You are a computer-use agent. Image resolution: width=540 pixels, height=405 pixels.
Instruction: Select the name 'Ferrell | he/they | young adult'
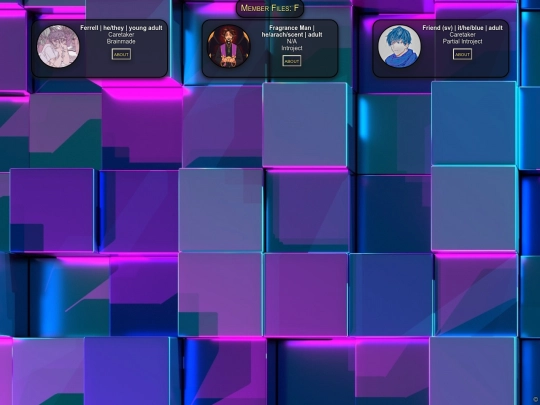point(121,28)
